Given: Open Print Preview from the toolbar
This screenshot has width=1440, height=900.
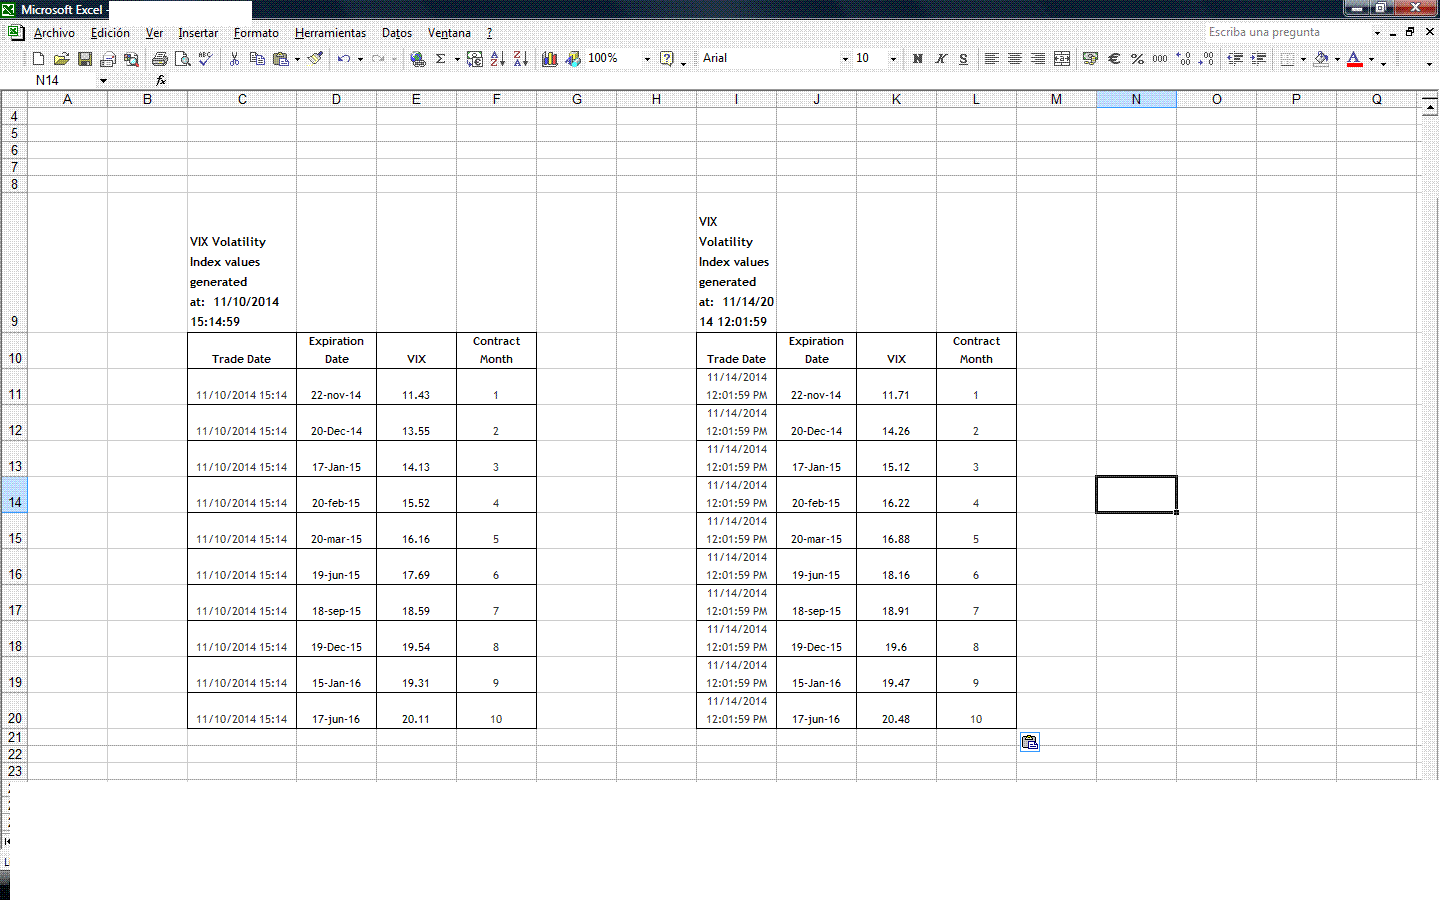Looking at the screenshot, I should (x=182, y=59).
